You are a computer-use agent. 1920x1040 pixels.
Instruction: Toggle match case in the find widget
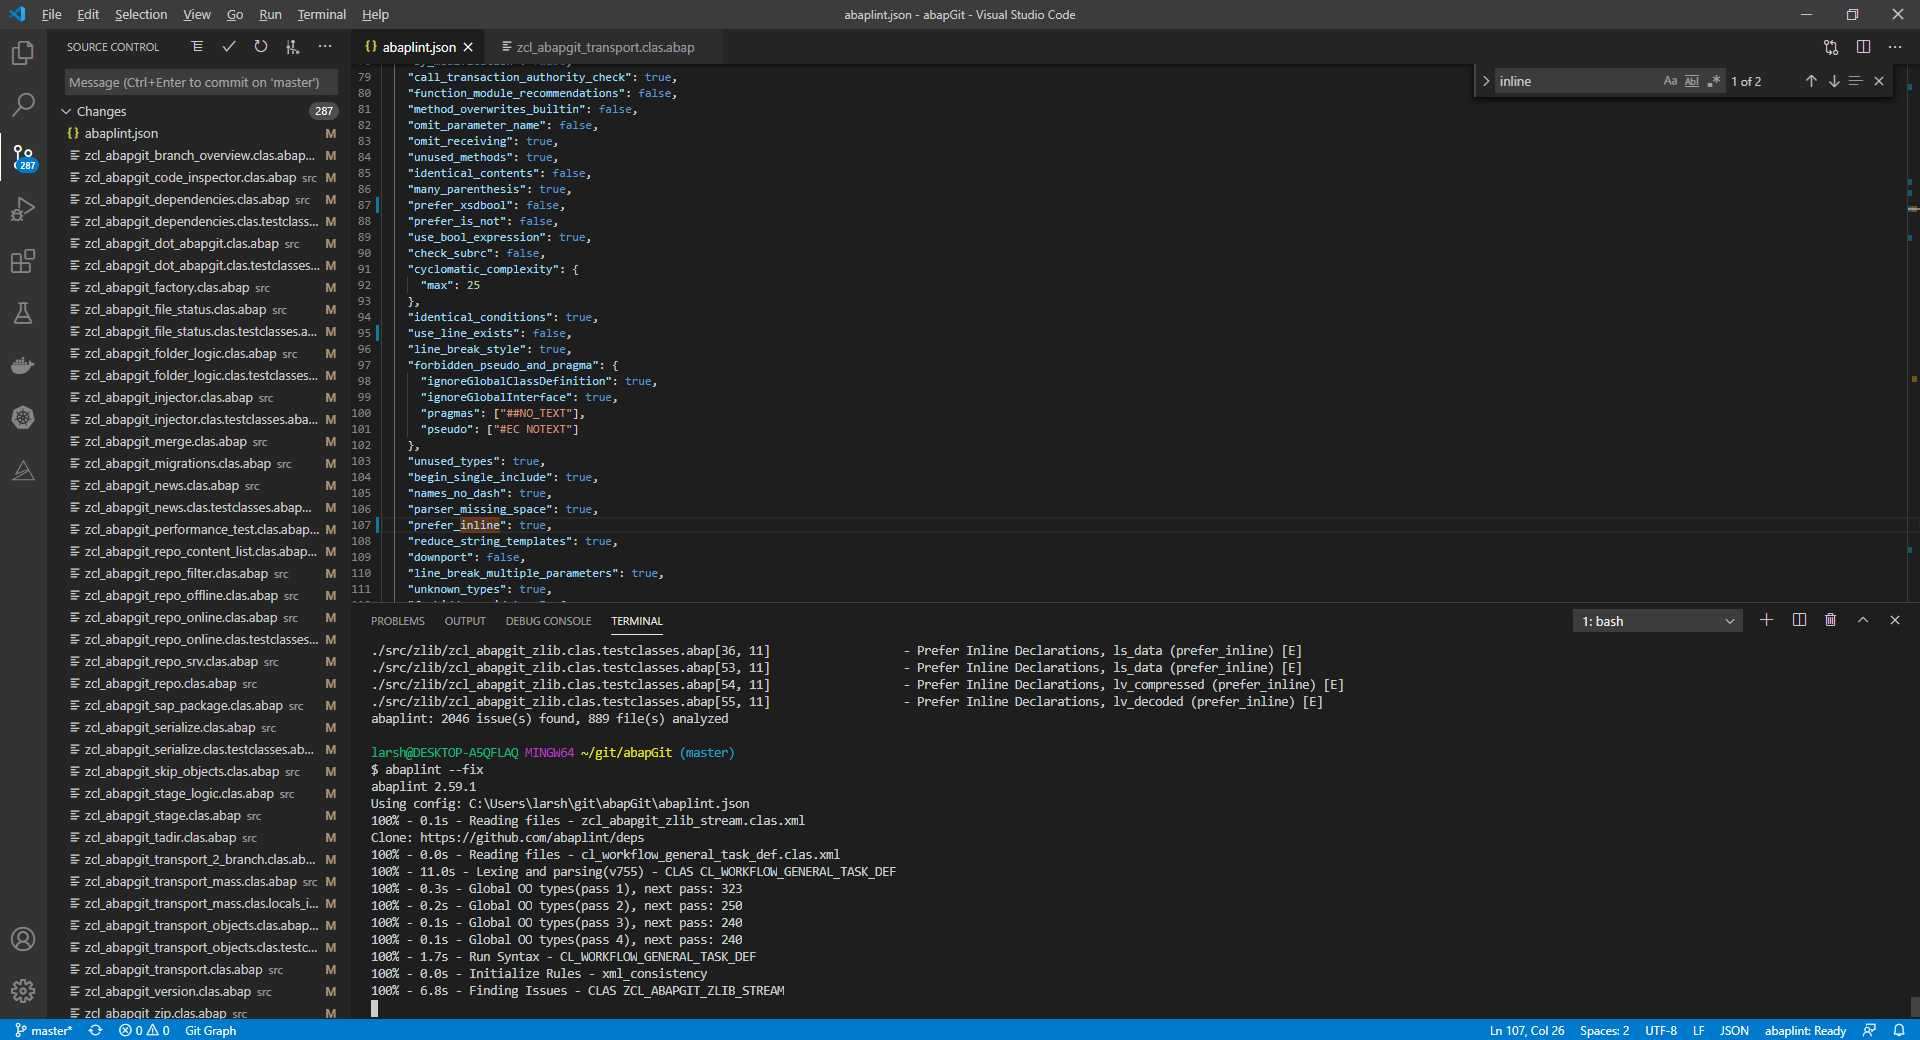(1669, 81)
